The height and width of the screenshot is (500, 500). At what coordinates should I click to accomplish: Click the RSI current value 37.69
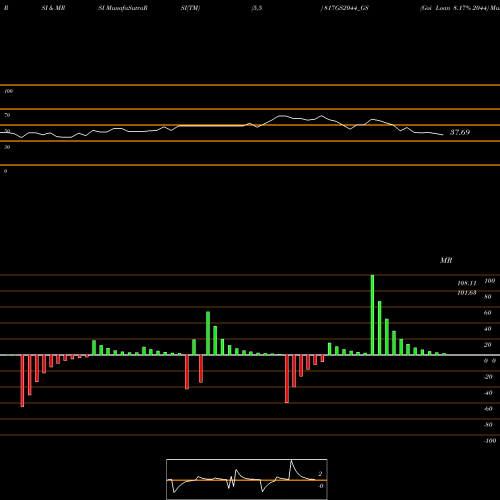460,132
